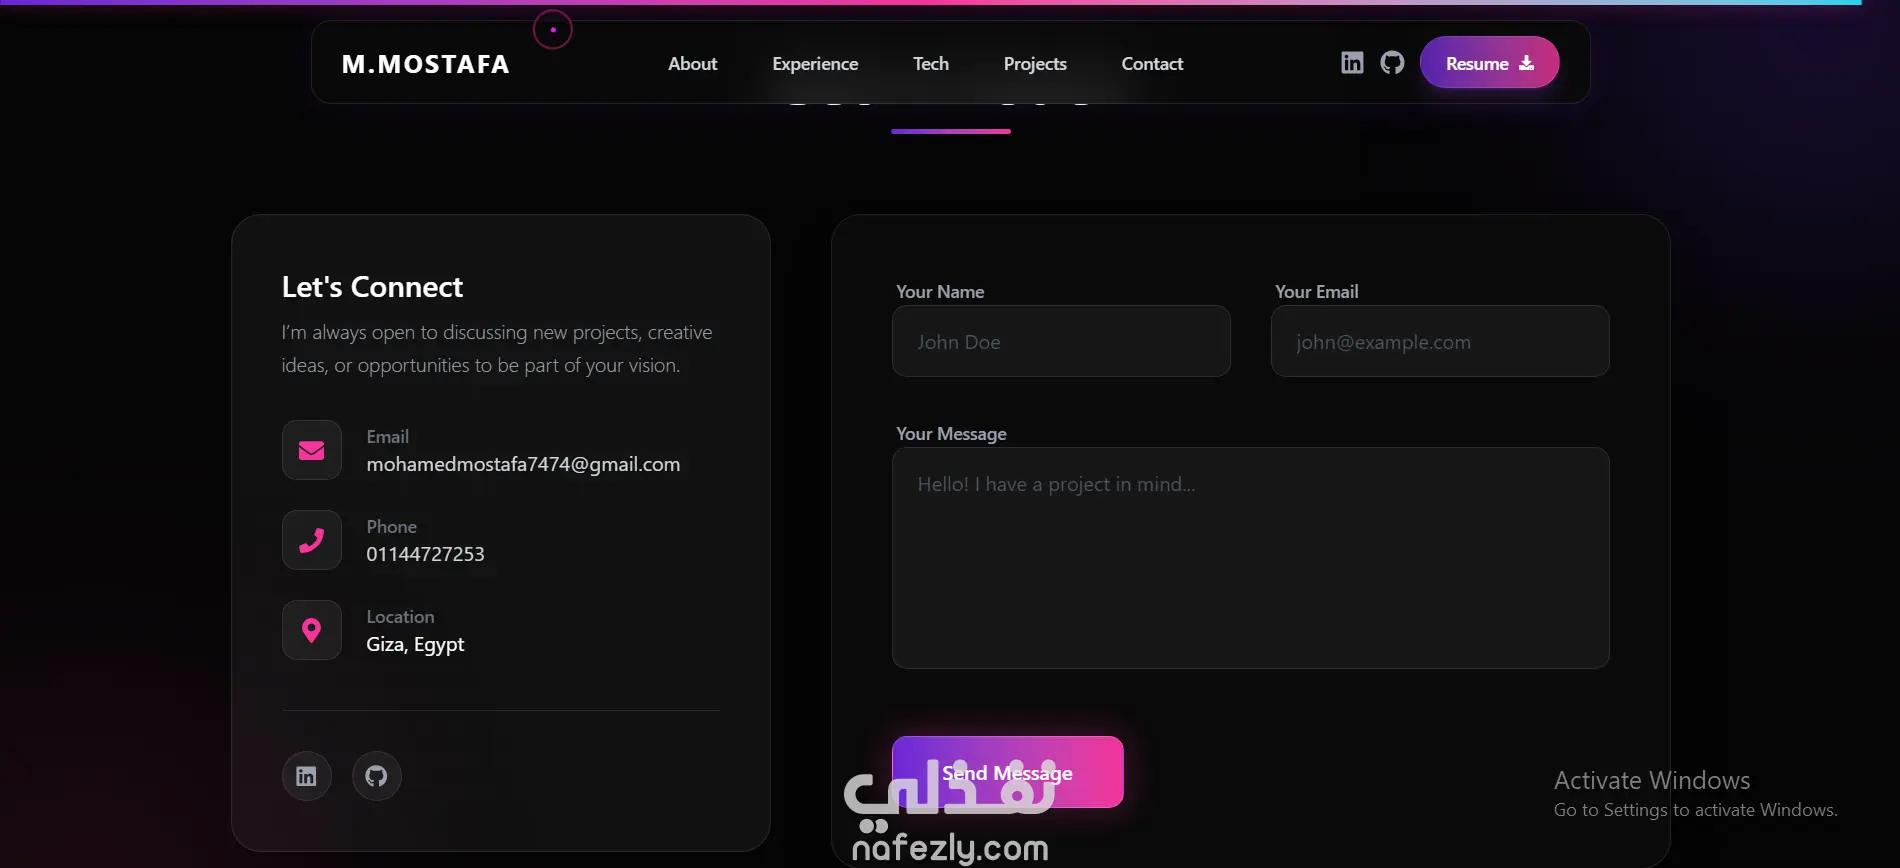Screen dimensions: 1900x868
Task: Click the M.MOSTAFA logo
Action: 426,64
